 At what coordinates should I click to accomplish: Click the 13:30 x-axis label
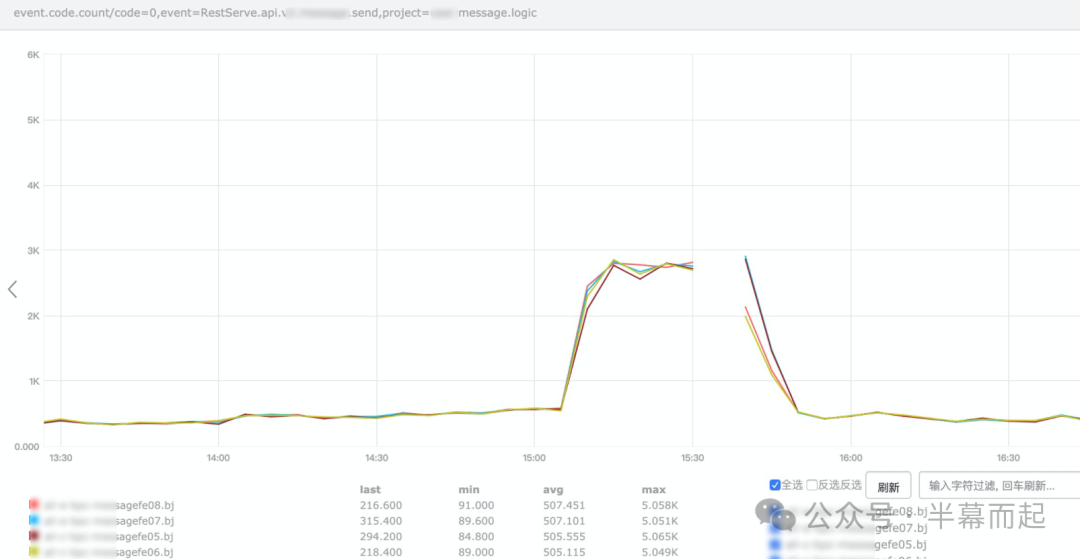point(61,458)
